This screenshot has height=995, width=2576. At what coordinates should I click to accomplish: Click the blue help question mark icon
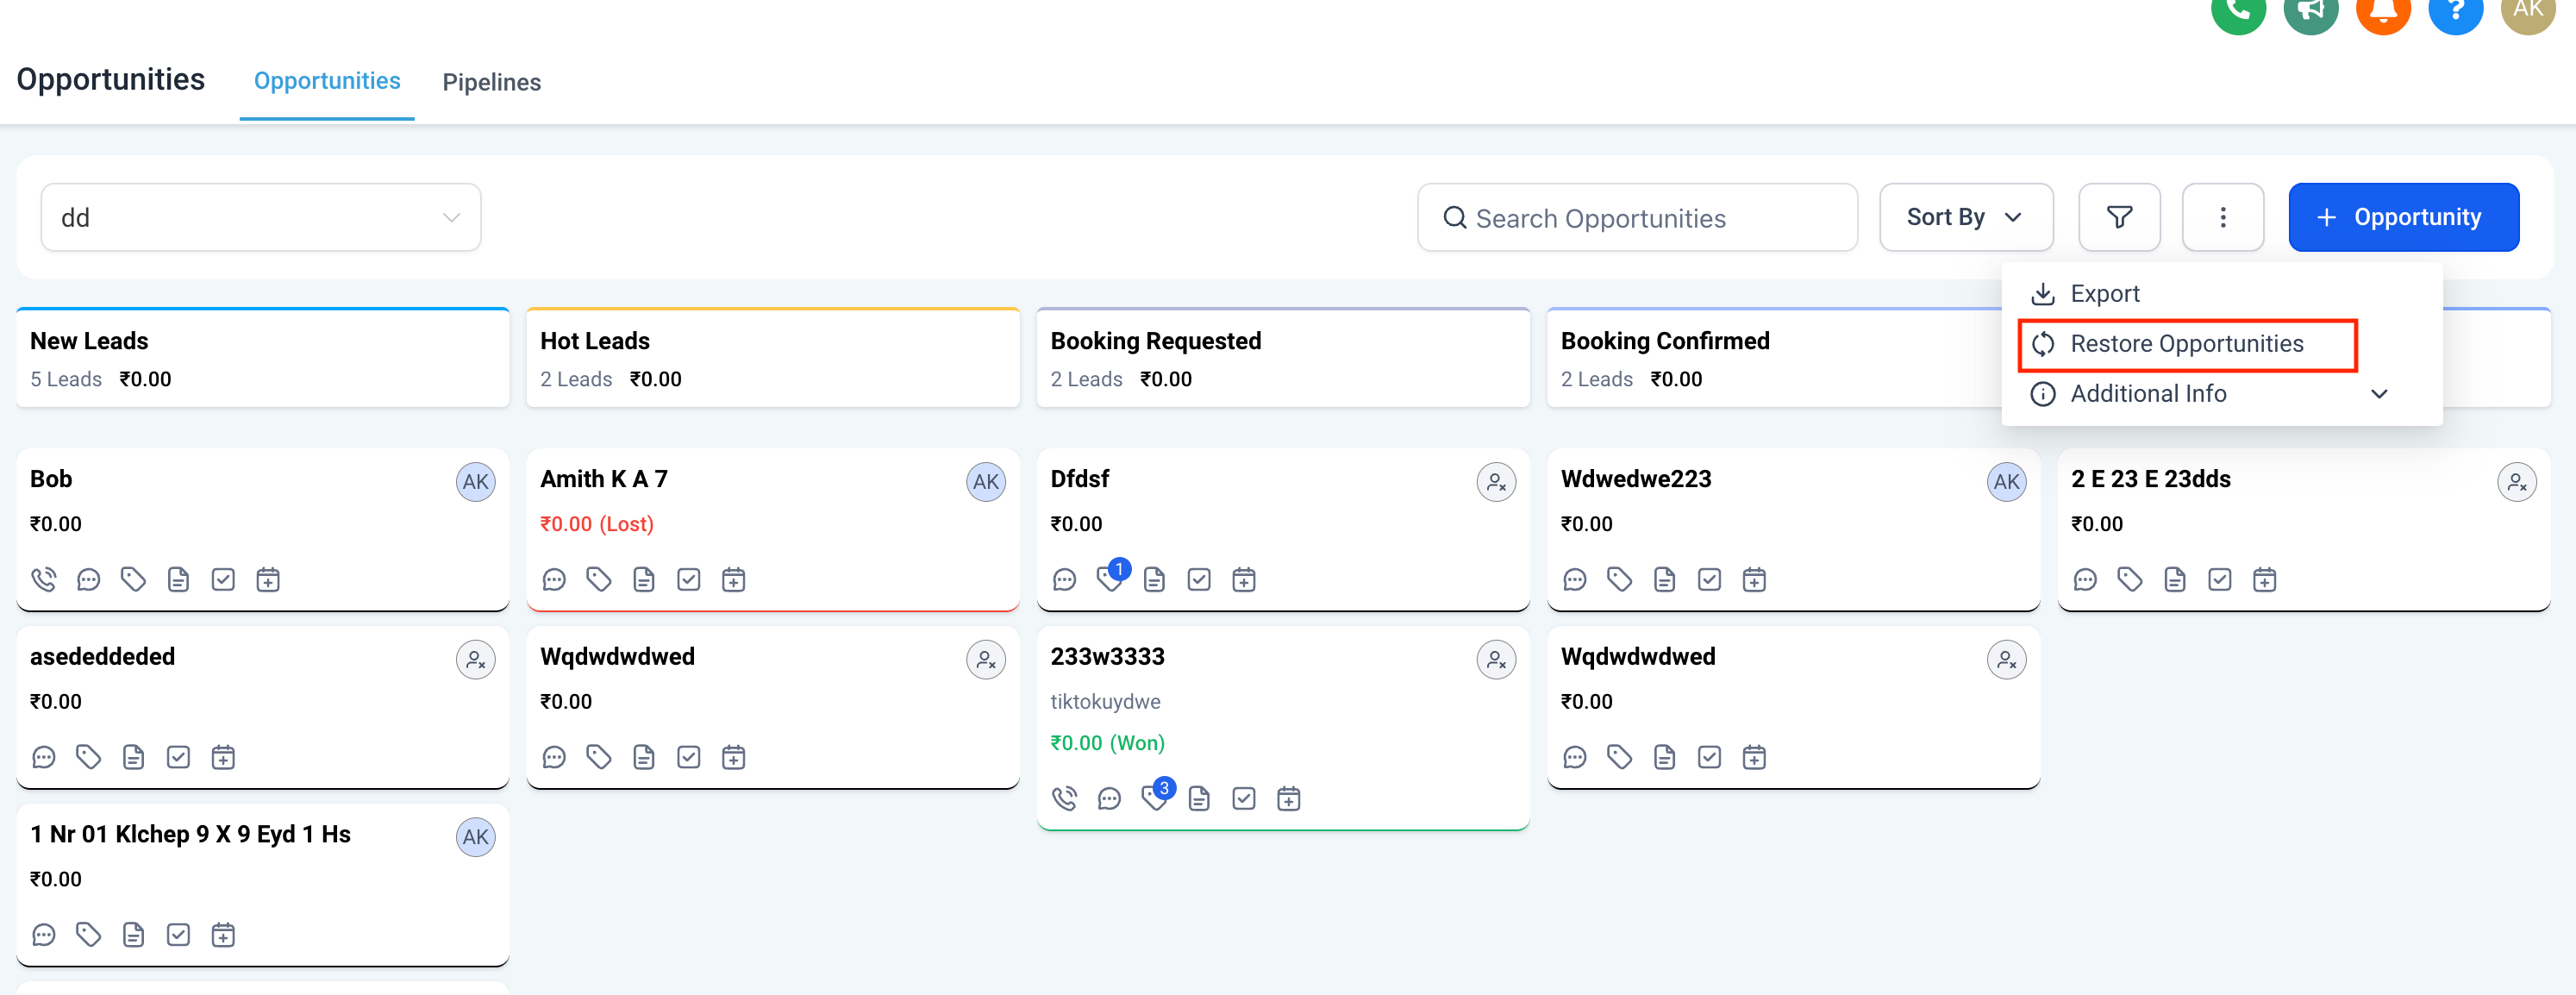point(2455,10)
